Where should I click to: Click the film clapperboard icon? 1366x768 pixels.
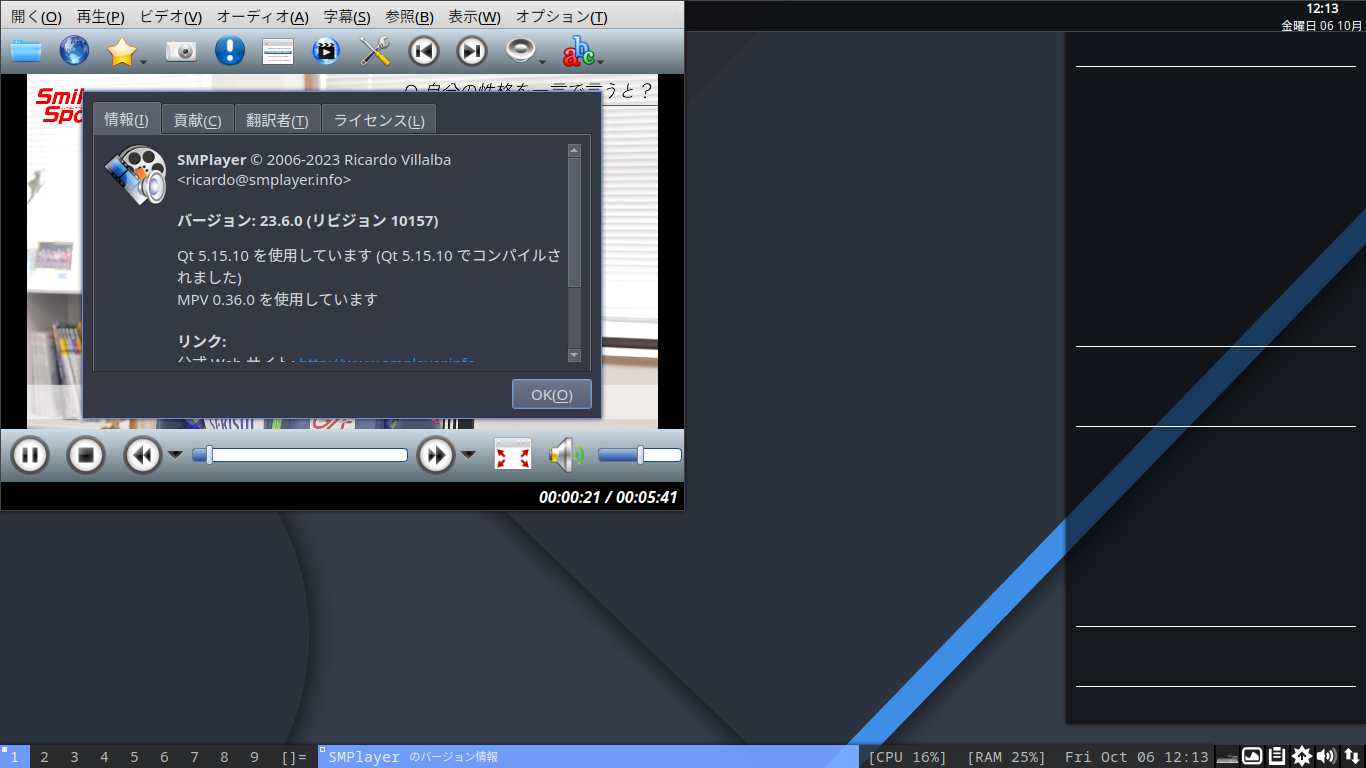[x=326, y=50]
